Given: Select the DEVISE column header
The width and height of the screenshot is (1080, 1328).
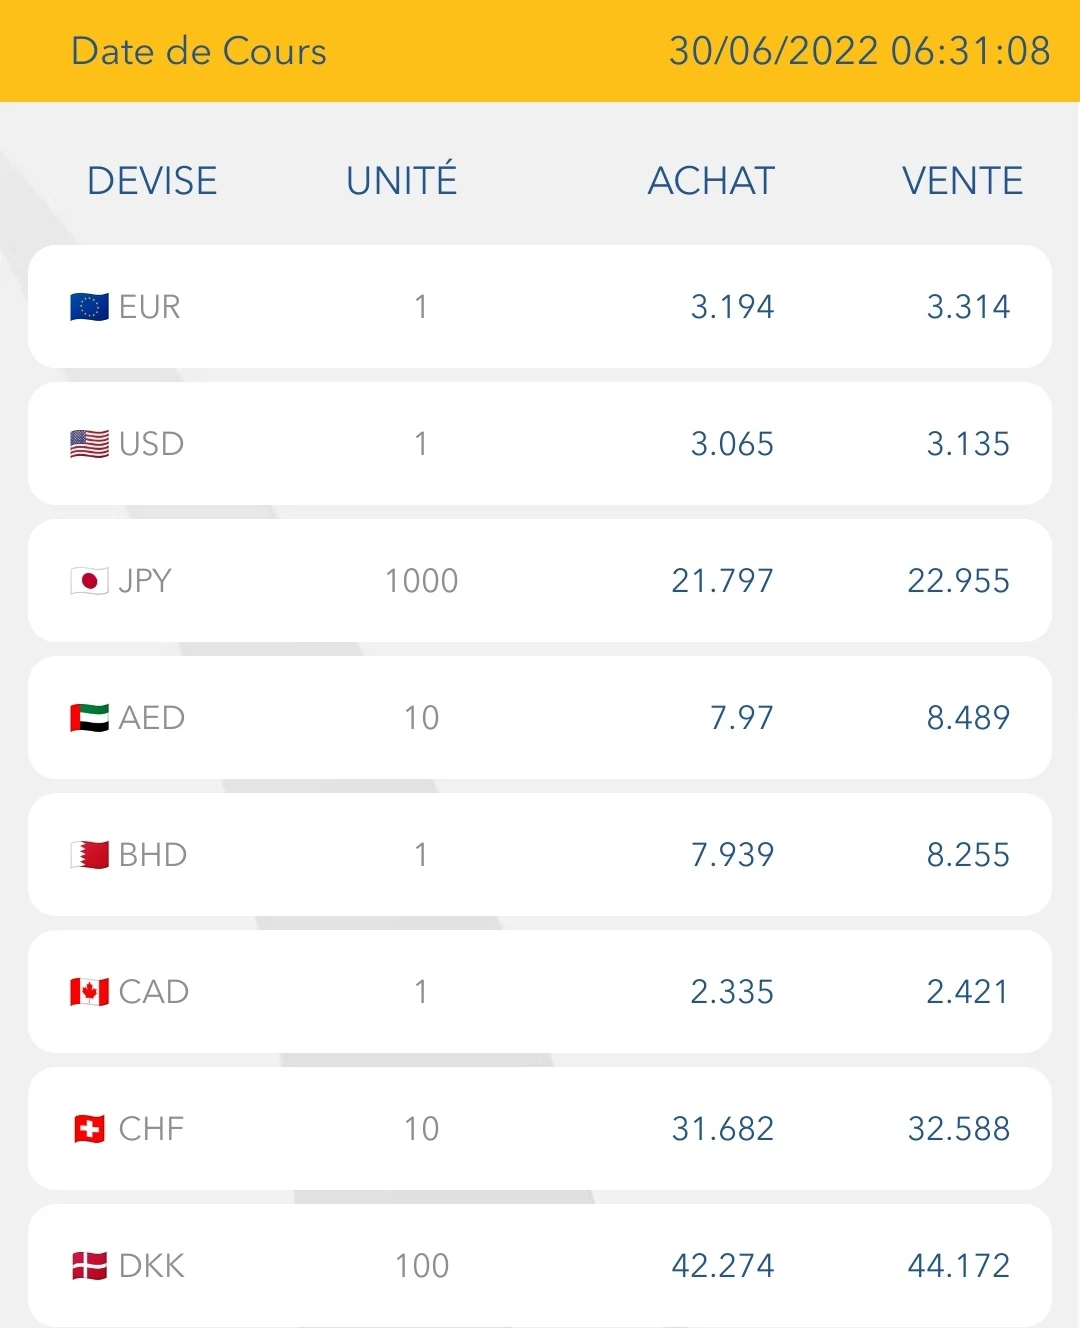Looking at the screenshot, I should coord(152,181).
